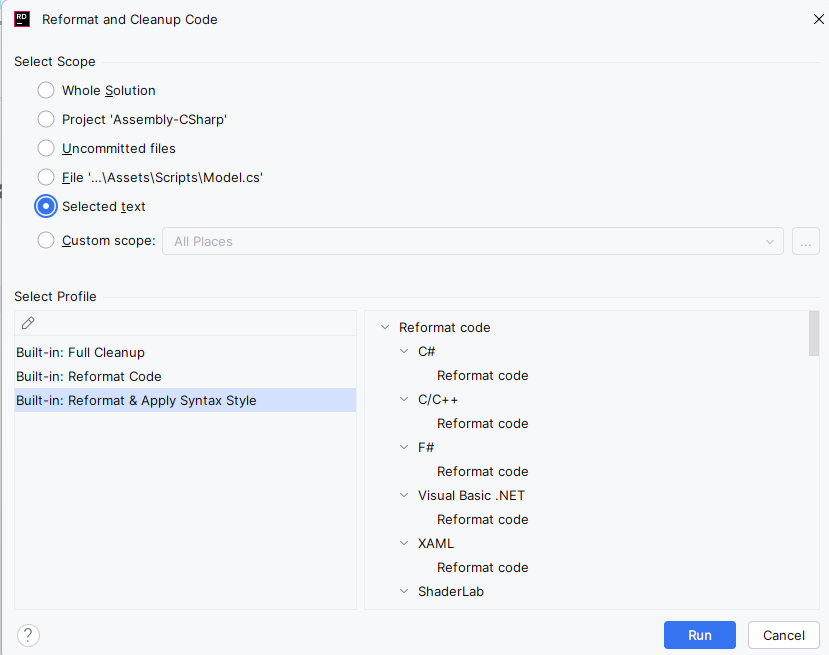Image resolution: width=829 pixels, height=655 pixels.
Task: Select the Whole Solution scope
Action: coord(45,90)
